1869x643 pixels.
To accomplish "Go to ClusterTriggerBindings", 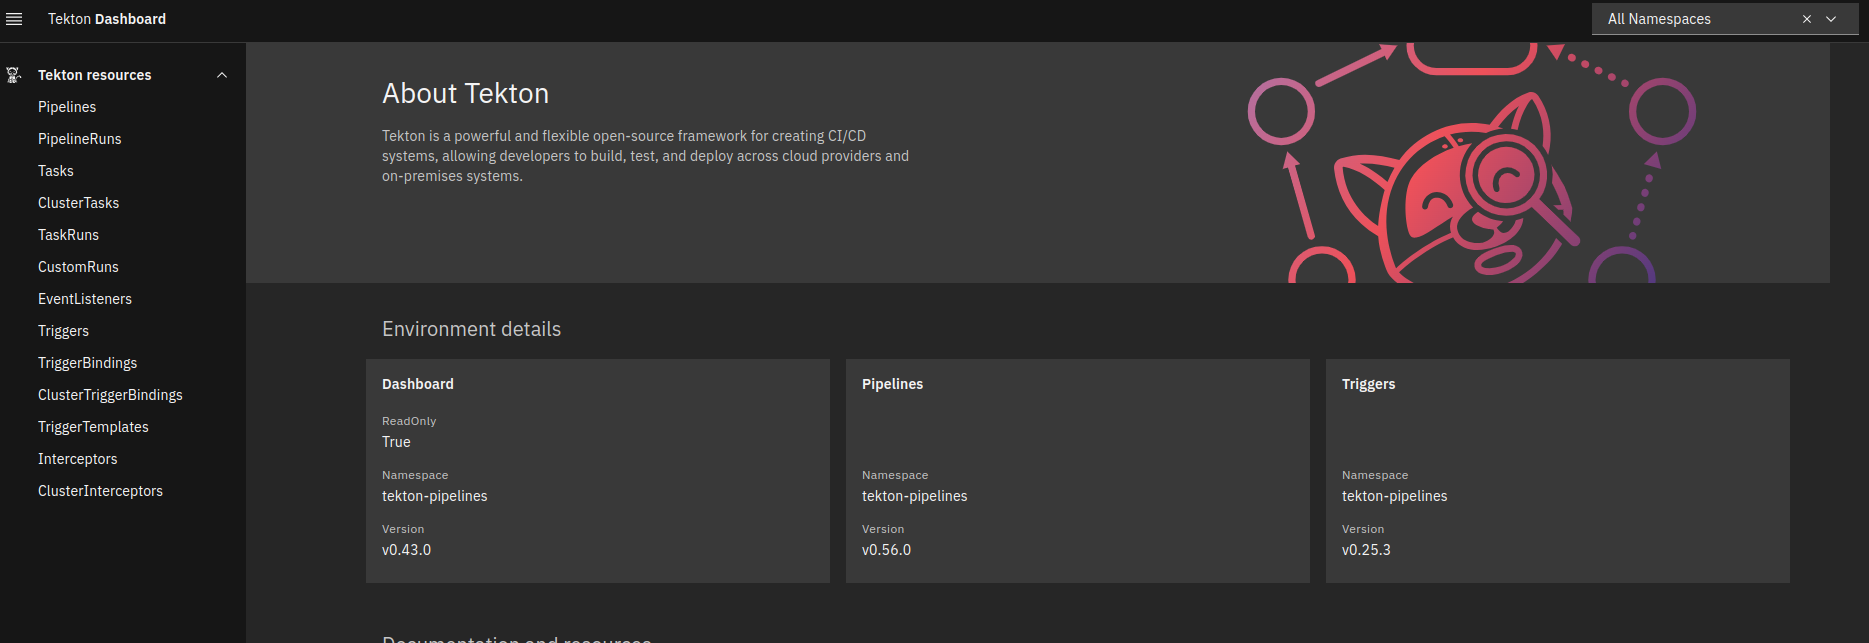I will 111,395.
